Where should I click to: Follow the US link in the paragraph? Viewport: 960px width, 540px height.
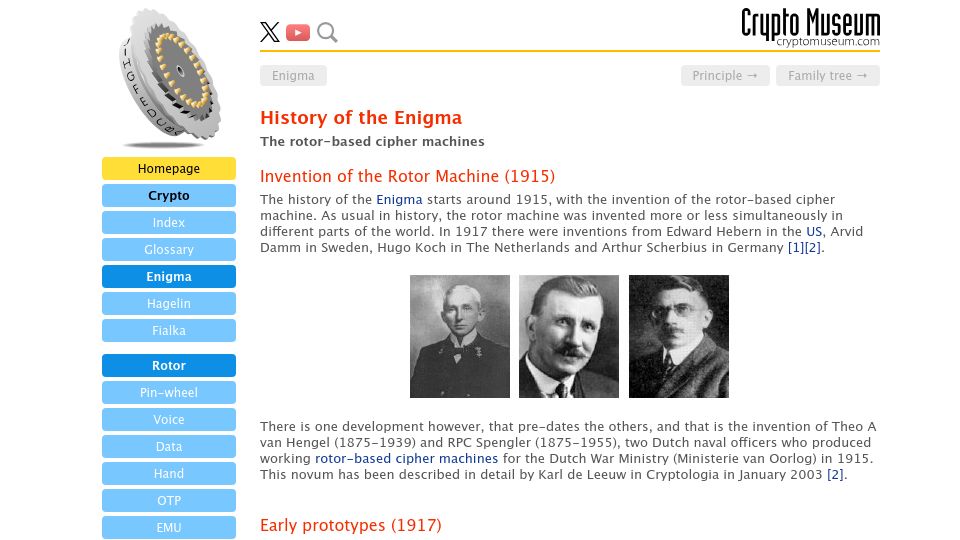(x=814, y=231)
